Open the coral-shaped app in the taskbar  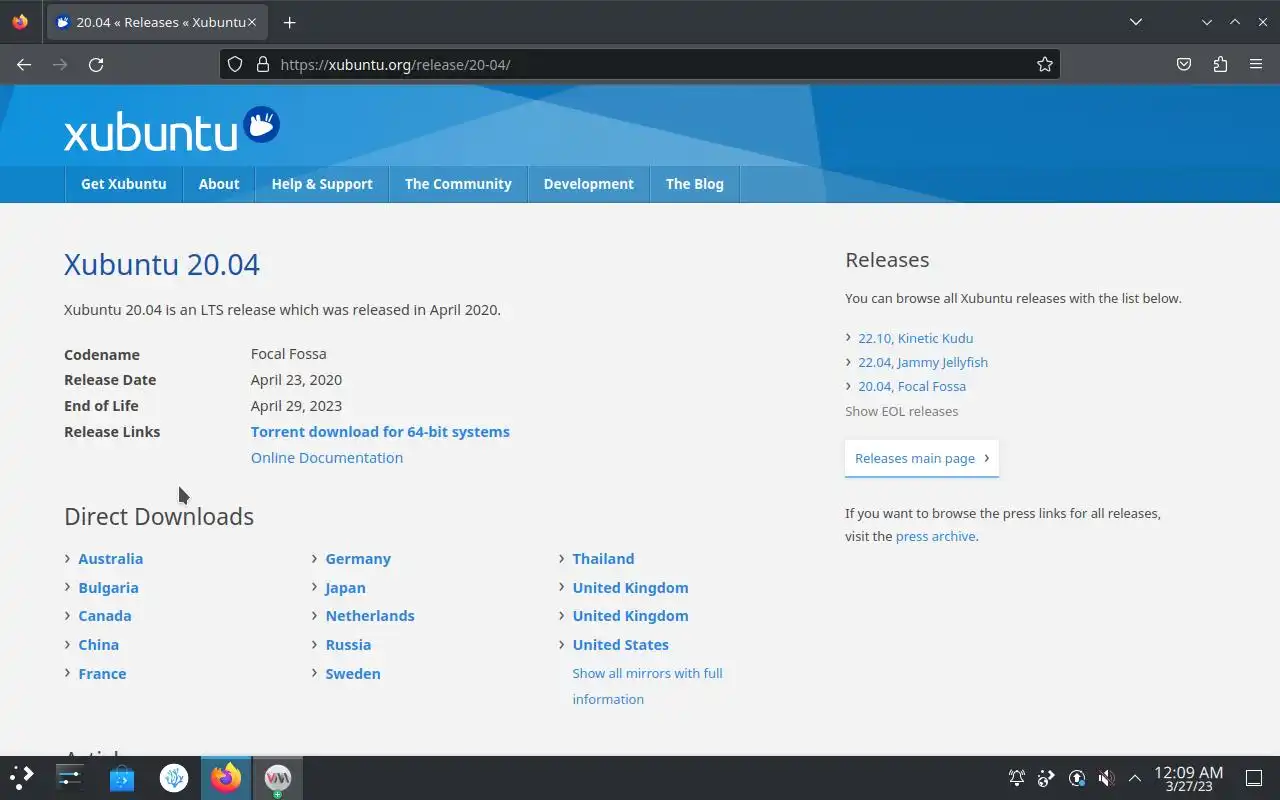tap(174, 777)
